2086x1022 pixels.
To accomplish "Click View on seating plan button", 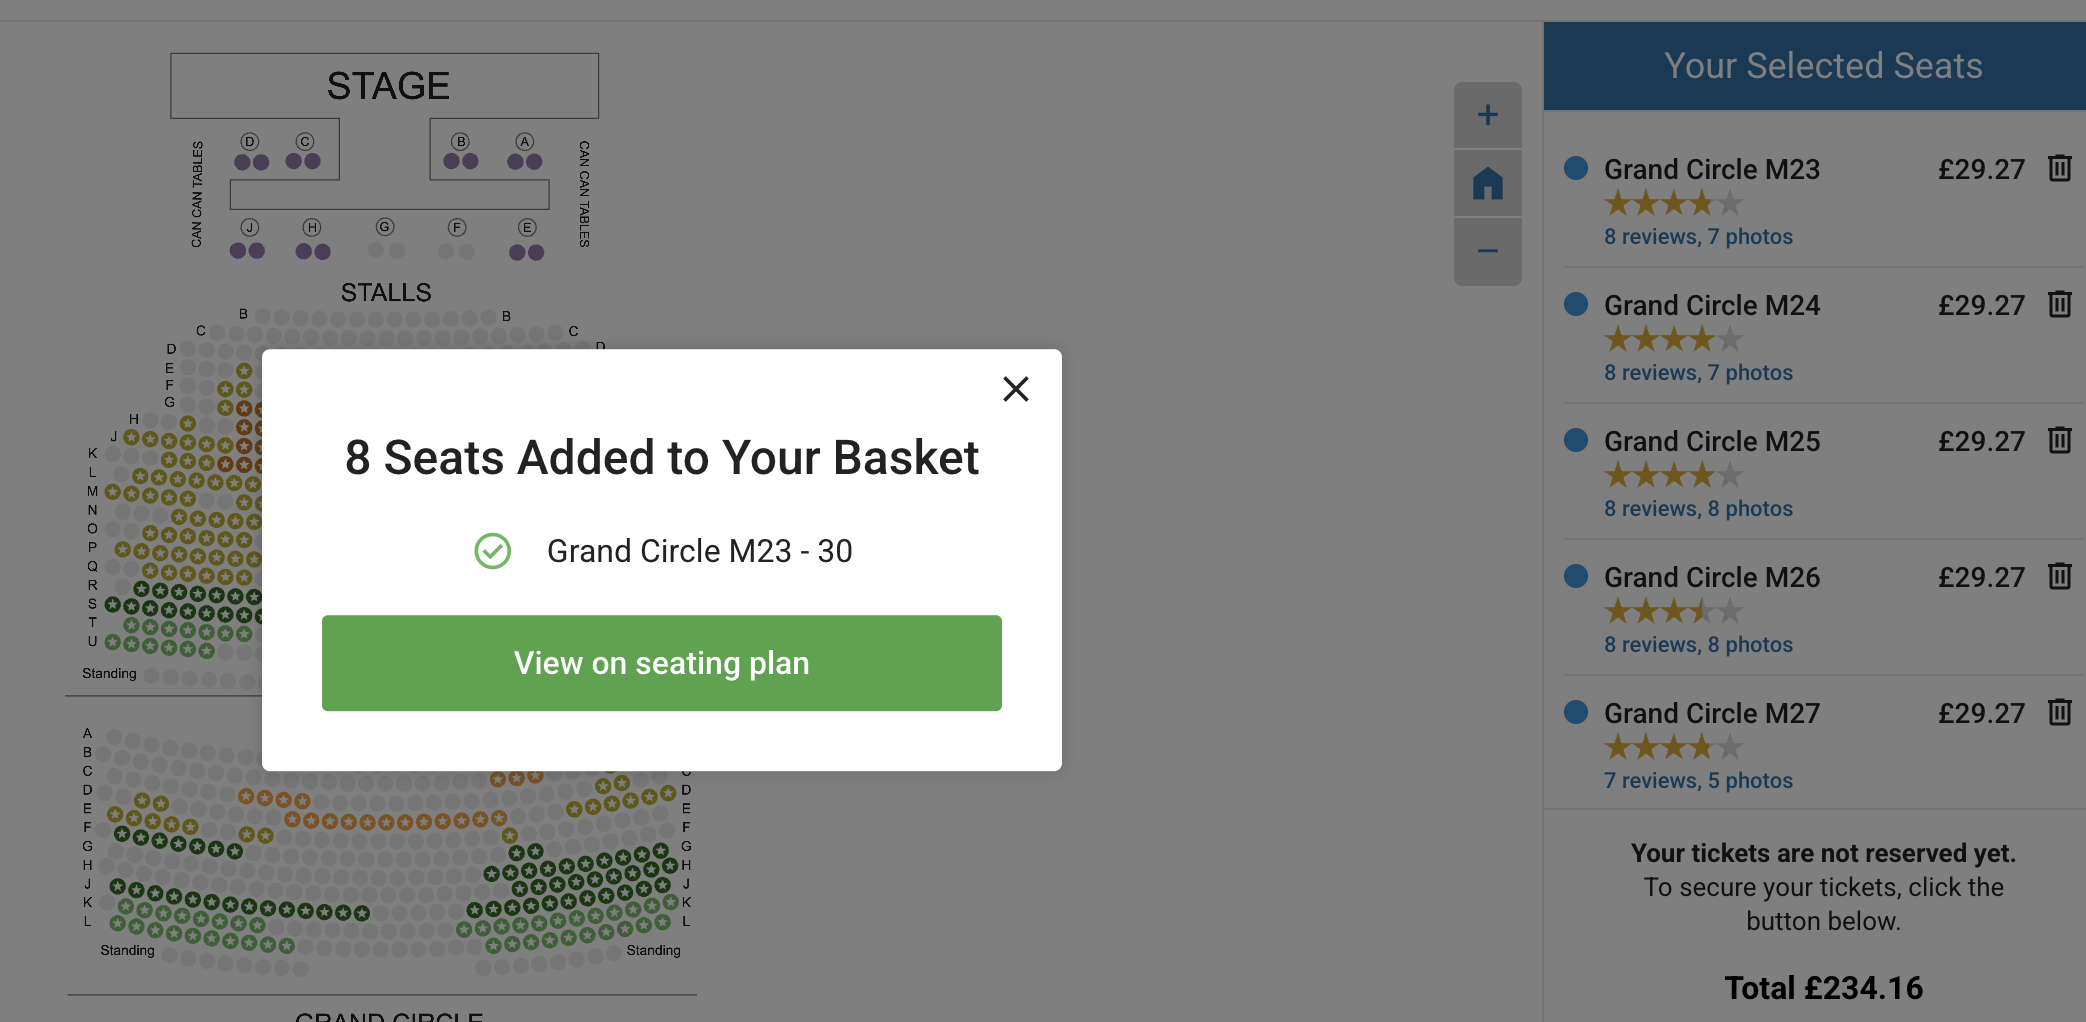I will coord(662,663).
